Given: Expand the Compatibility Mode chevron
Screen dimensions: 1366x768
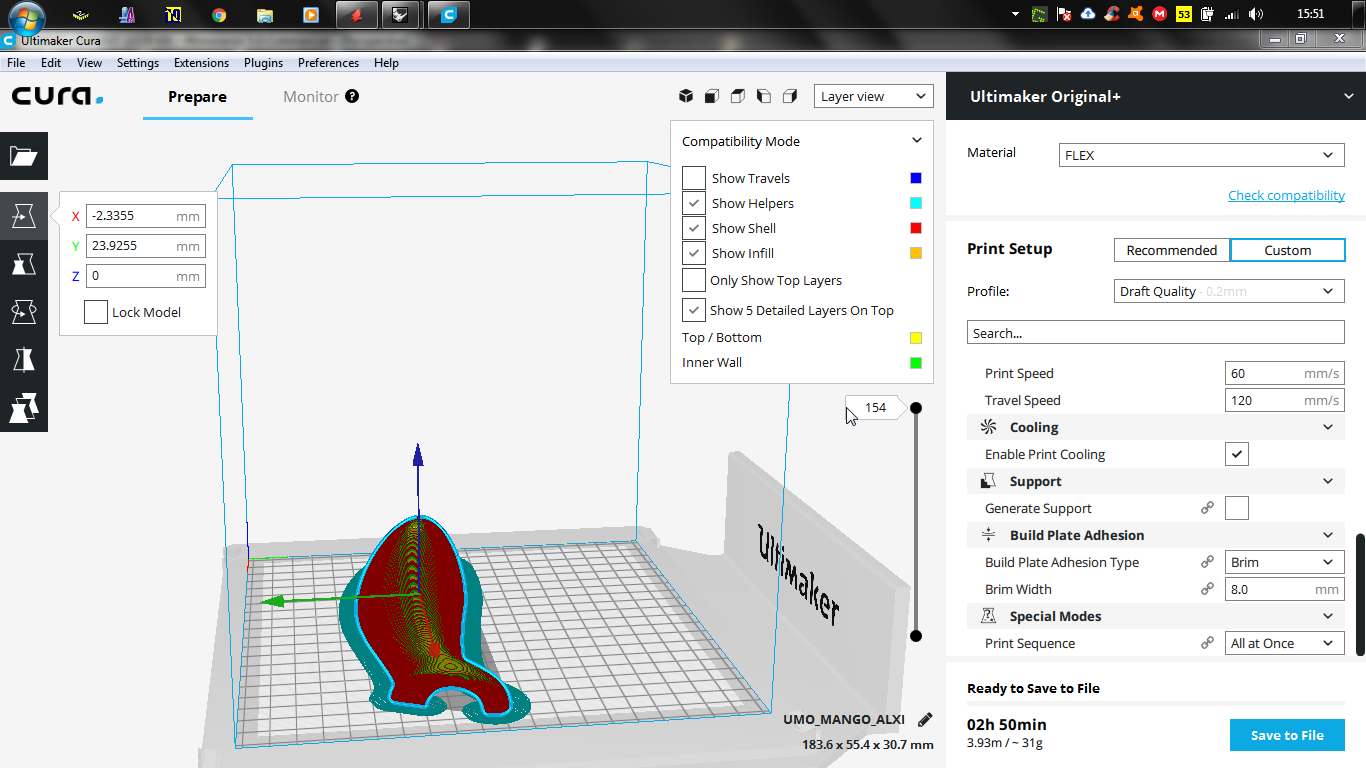Looking at the screenshot, I should click(916, 141).
